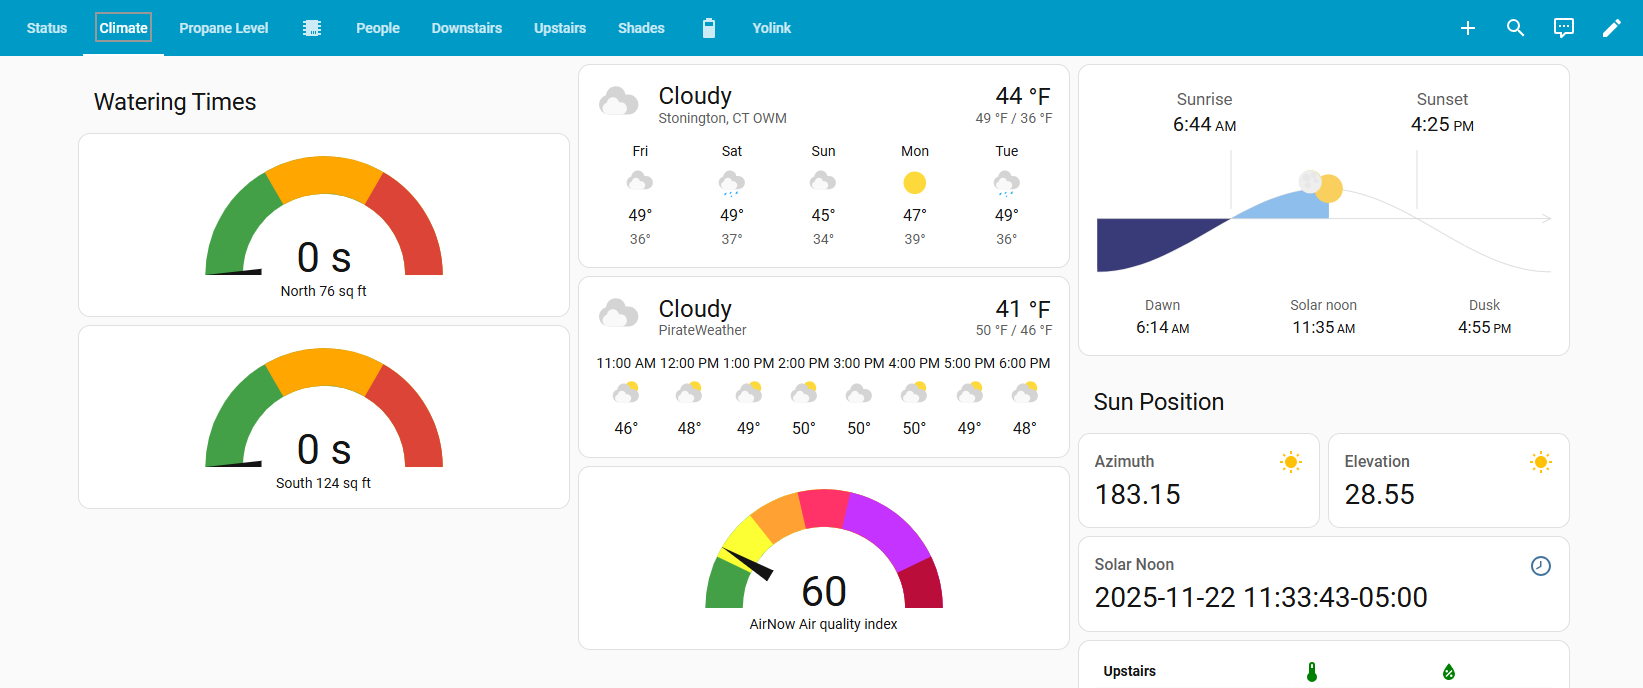Open search with the magnifier icon
The height and width of the screenshot is (688, 1643).
(1515, 28)
